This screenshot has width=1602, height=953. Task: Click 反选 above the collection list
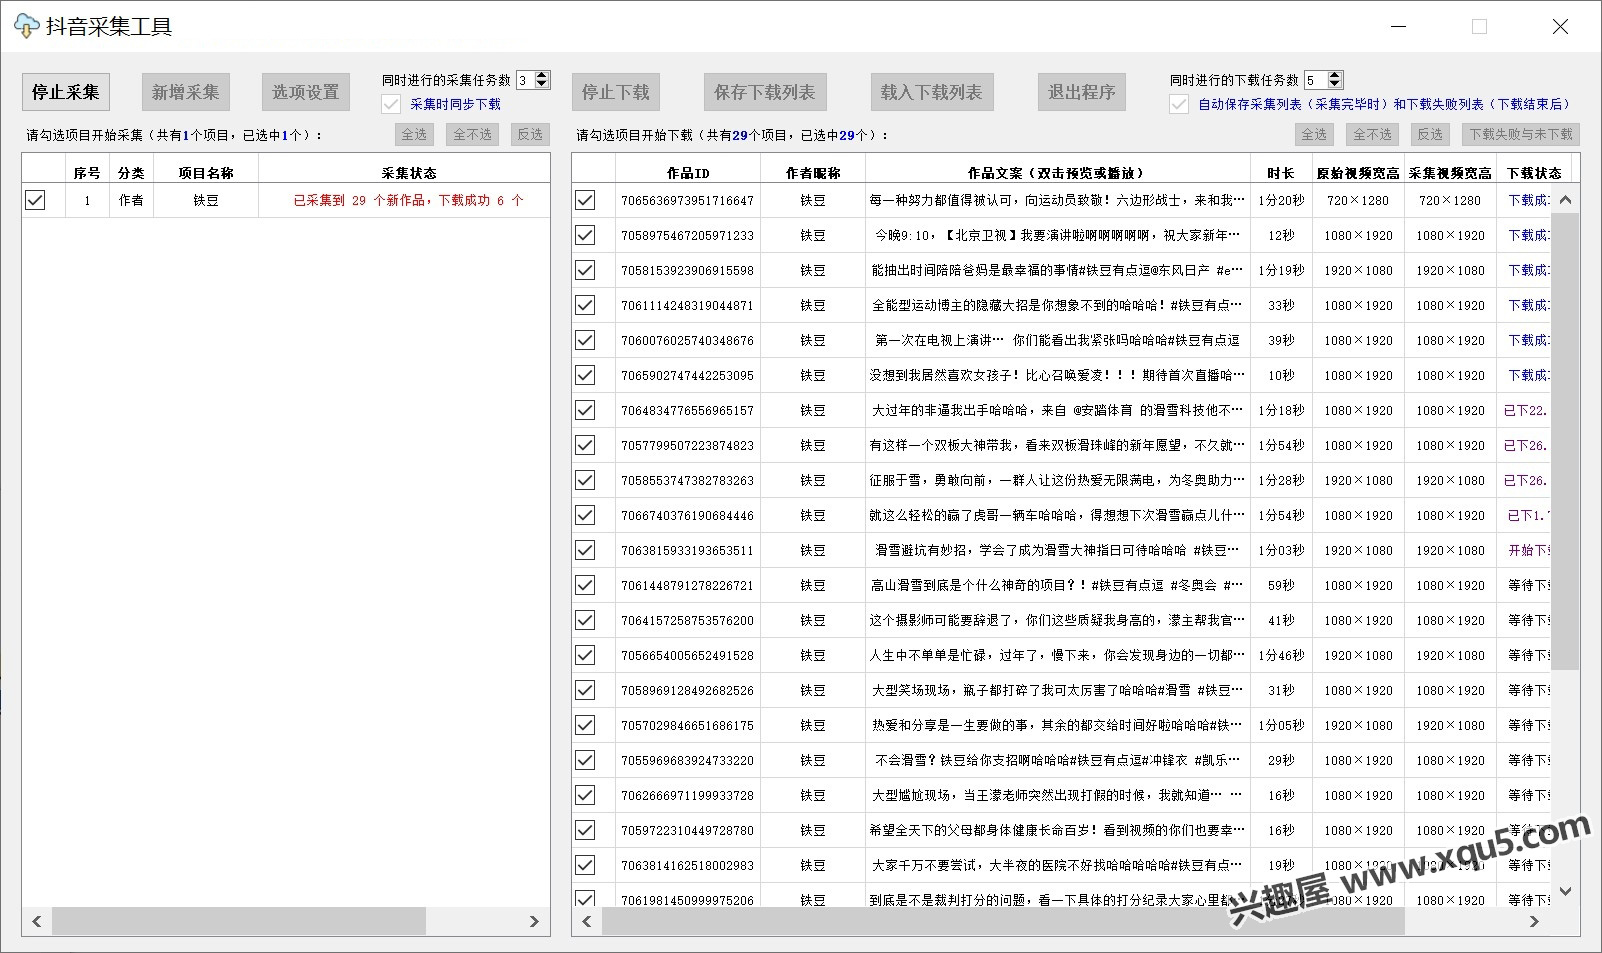tap(530, 134)
